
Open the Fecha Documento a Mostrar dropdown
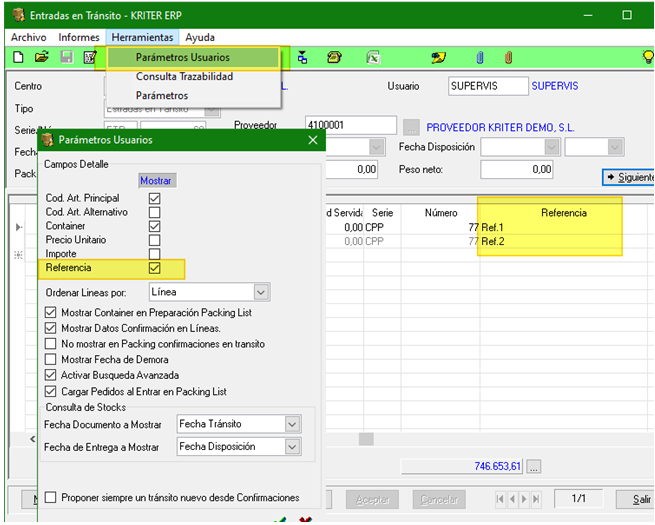[292, 424]
